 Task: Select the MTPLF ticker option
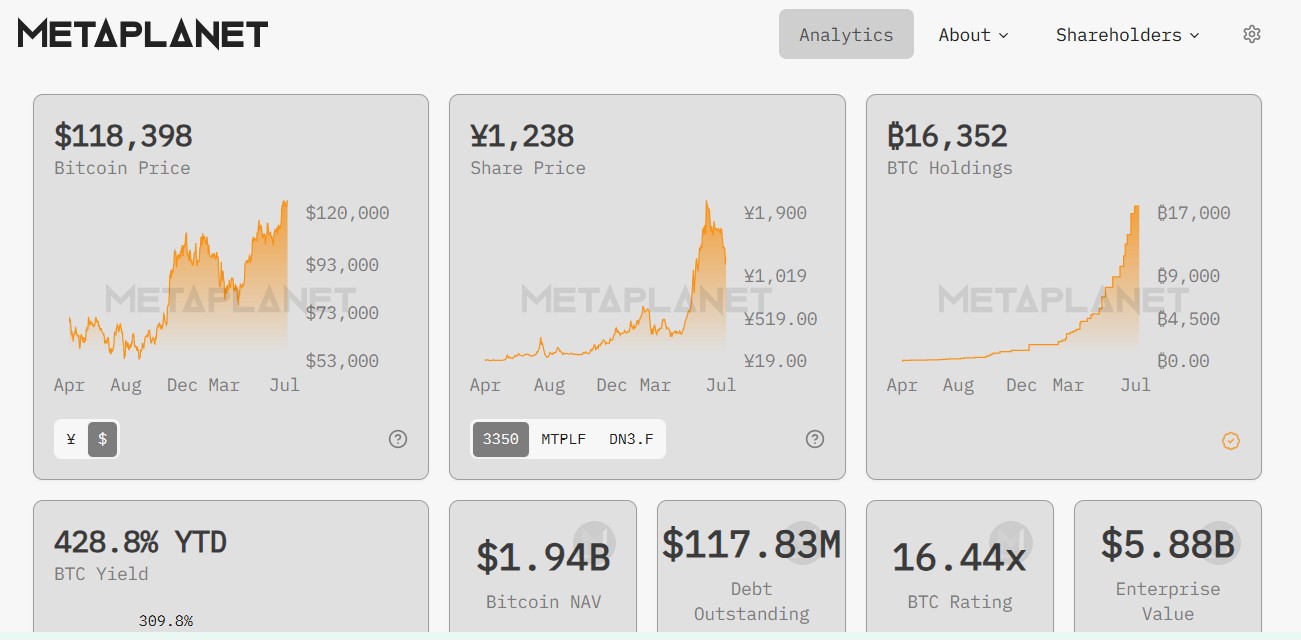tap(564, 439)
